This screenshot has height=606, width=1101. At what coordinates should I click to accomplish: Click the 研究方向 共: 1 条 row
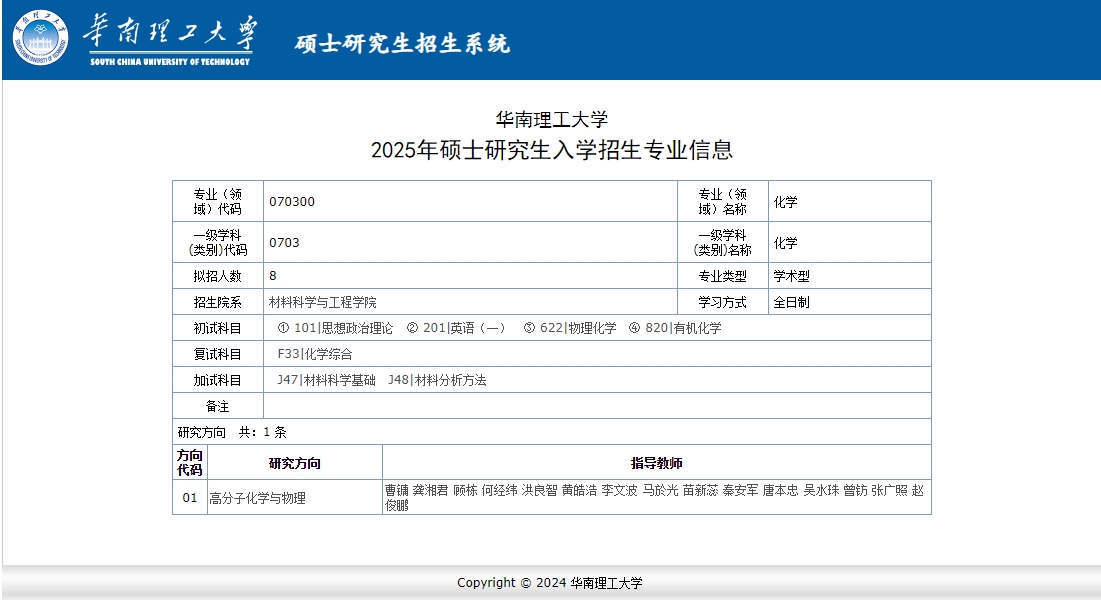[552, 432]
